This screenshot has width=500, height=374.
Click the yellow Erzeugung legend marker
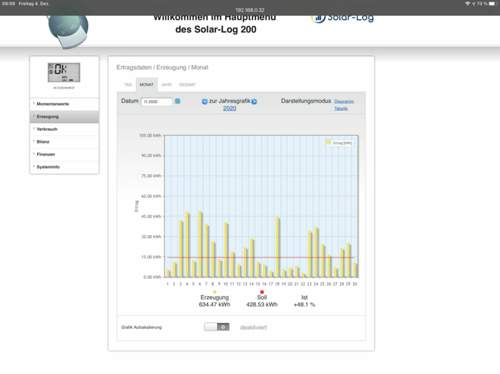[214, 292]
